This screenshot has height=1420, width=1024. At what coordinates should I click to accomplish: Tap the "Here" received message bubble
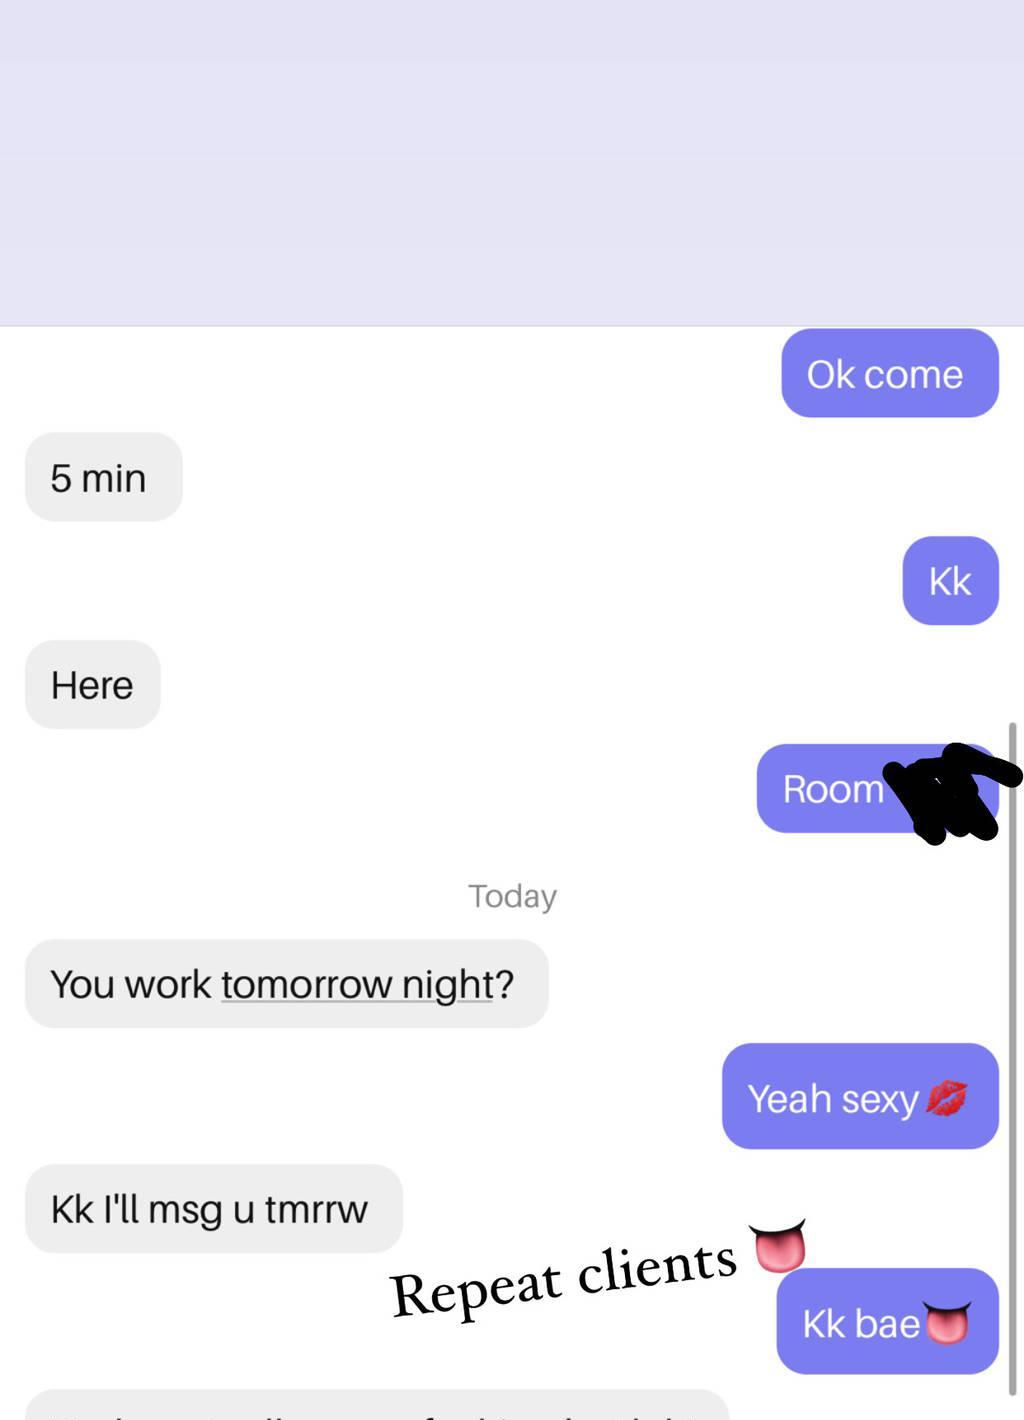click(92, 685)
